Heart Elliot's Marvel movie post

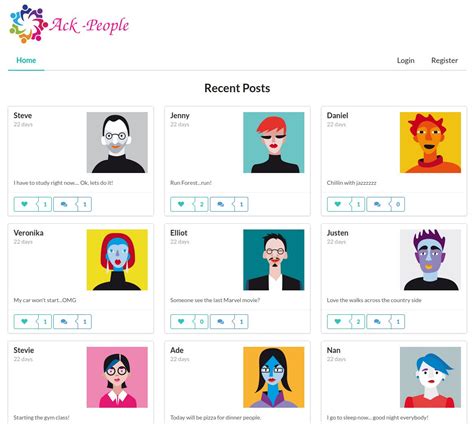pos(181,322)
